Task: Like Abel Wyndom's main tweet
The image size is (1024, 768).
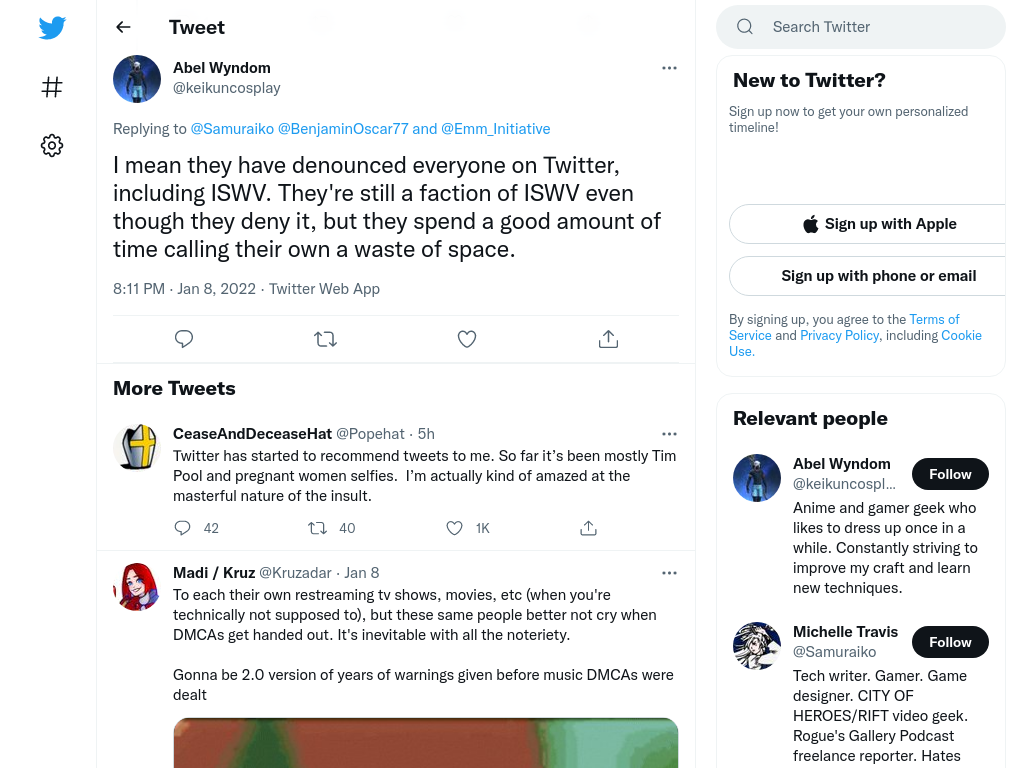Action: 466,339
